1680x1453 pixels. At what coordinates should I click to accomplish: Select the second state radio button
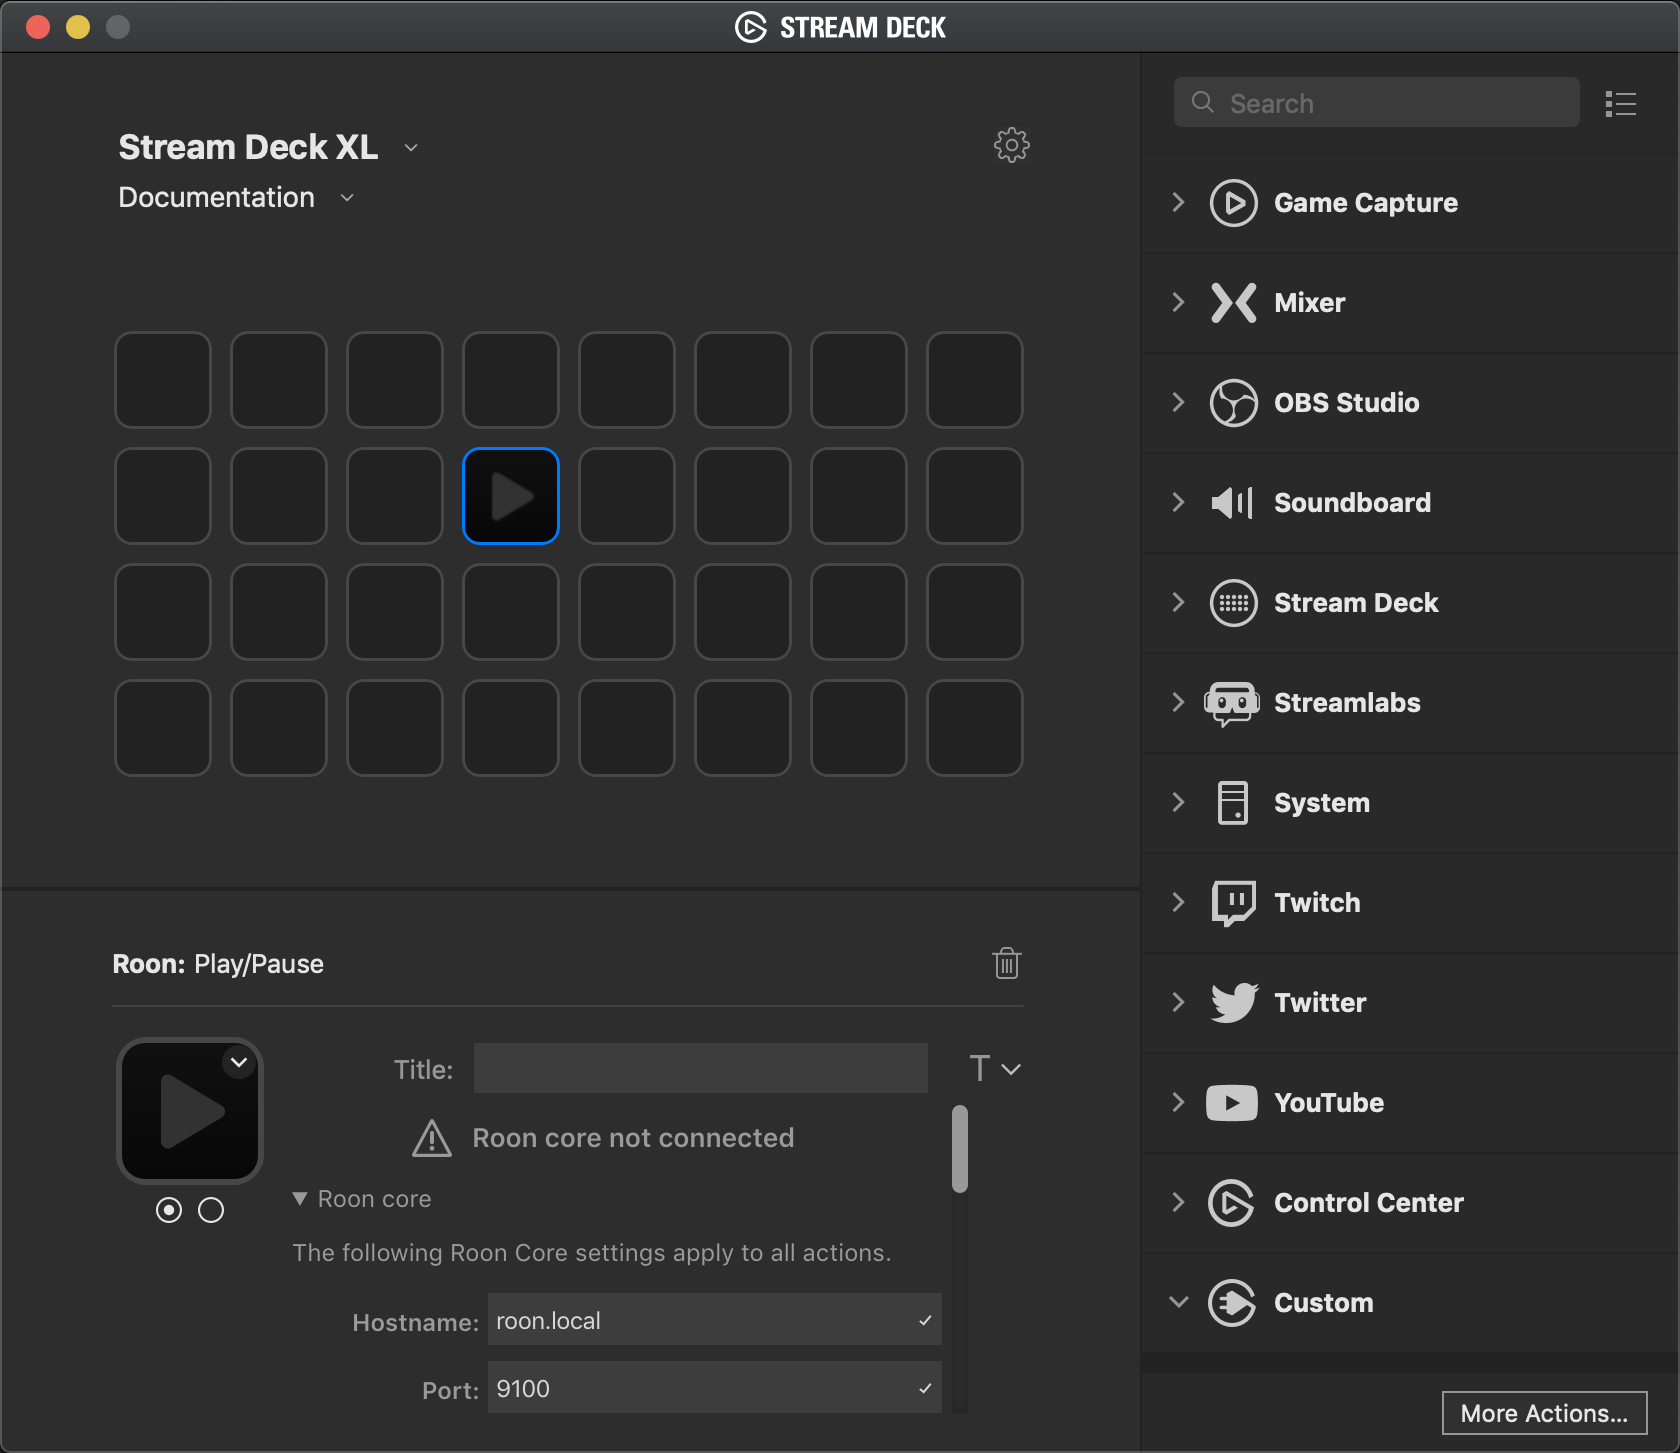(x=211, y=1210)
